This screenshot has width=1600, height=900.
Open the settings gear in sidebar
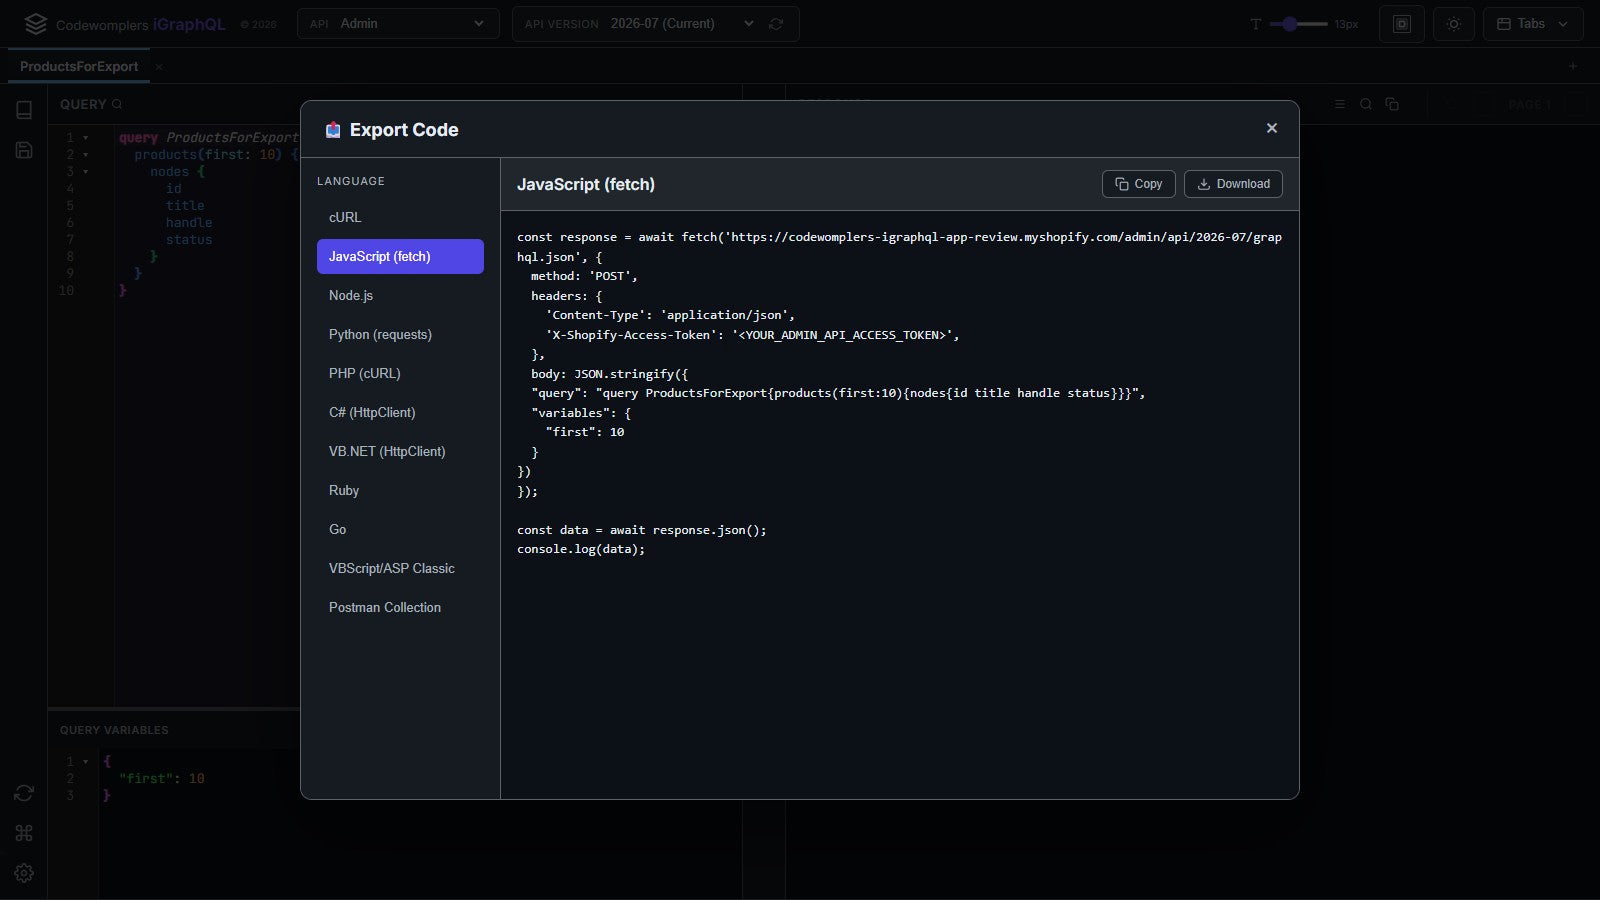(24, 873)
